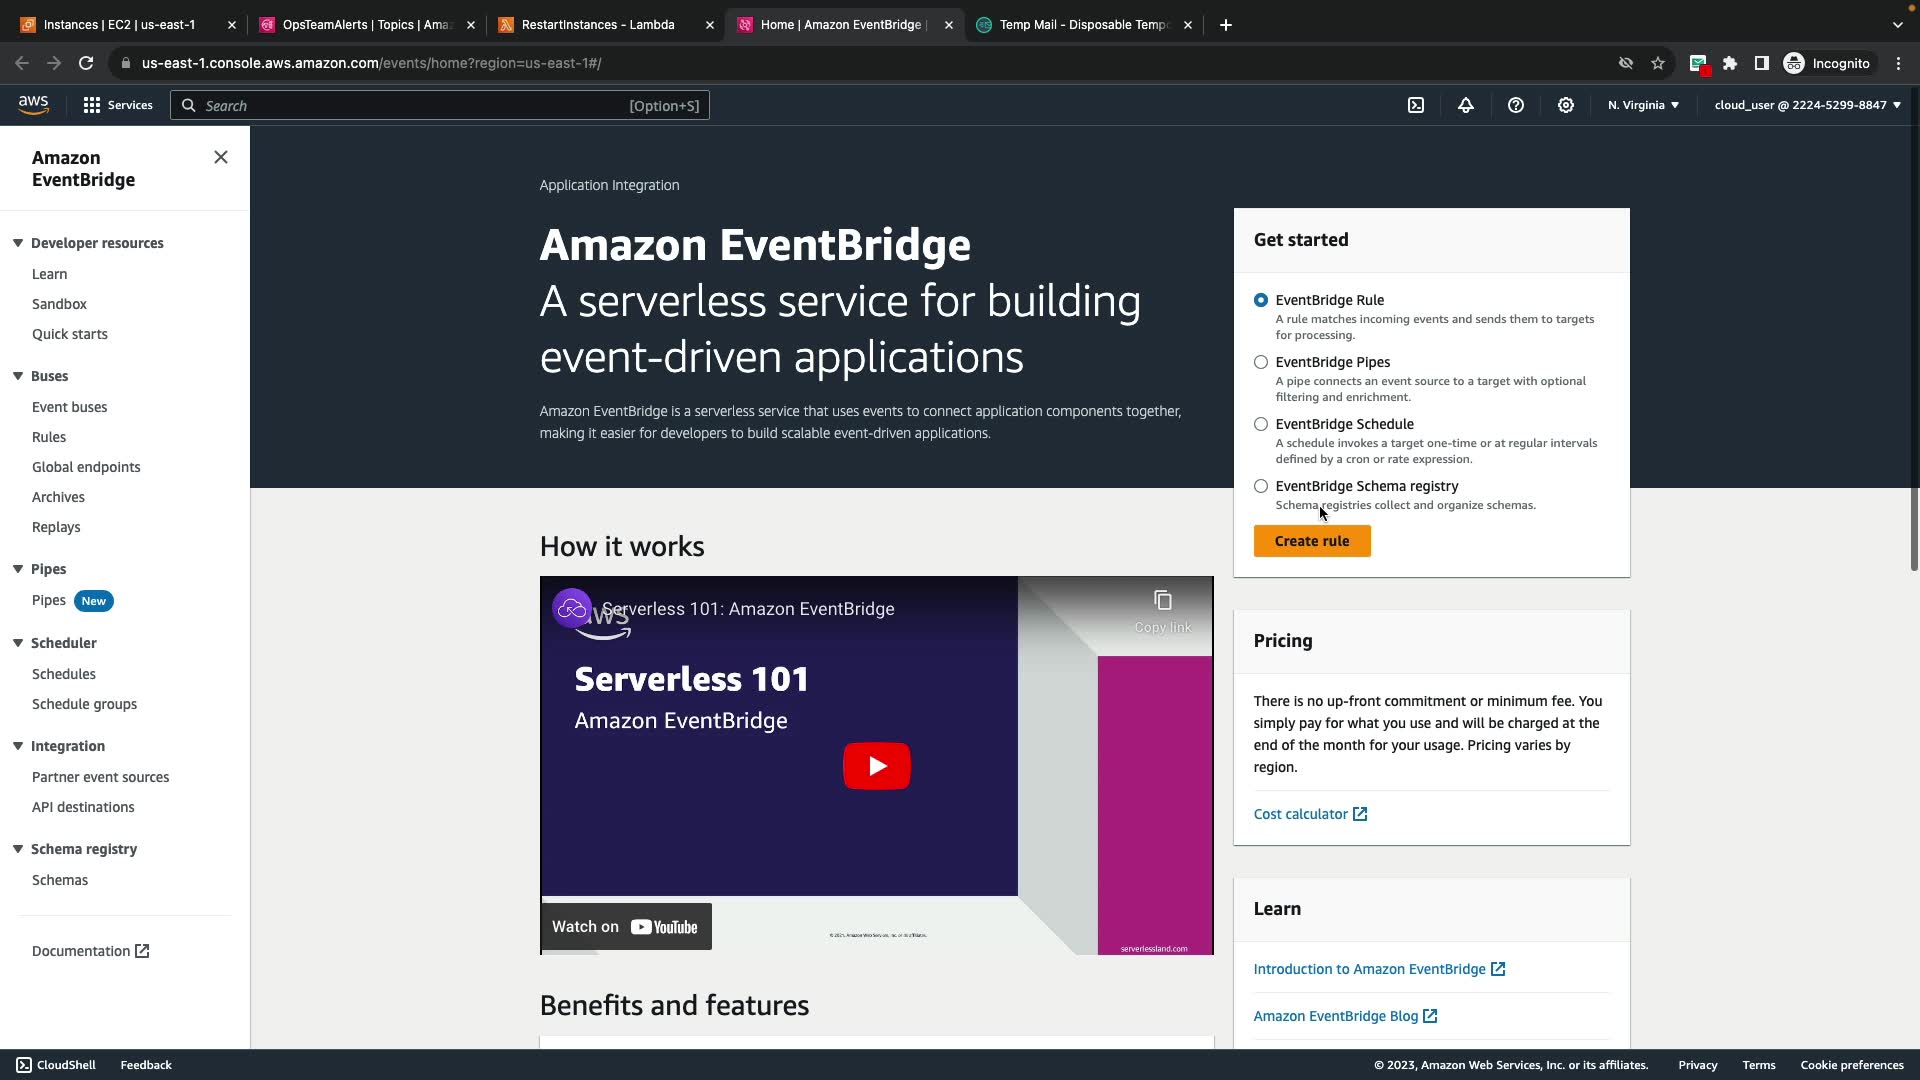
Task: Play the Serverless 101 YouTube video
Action: click(x=876, y=766)
